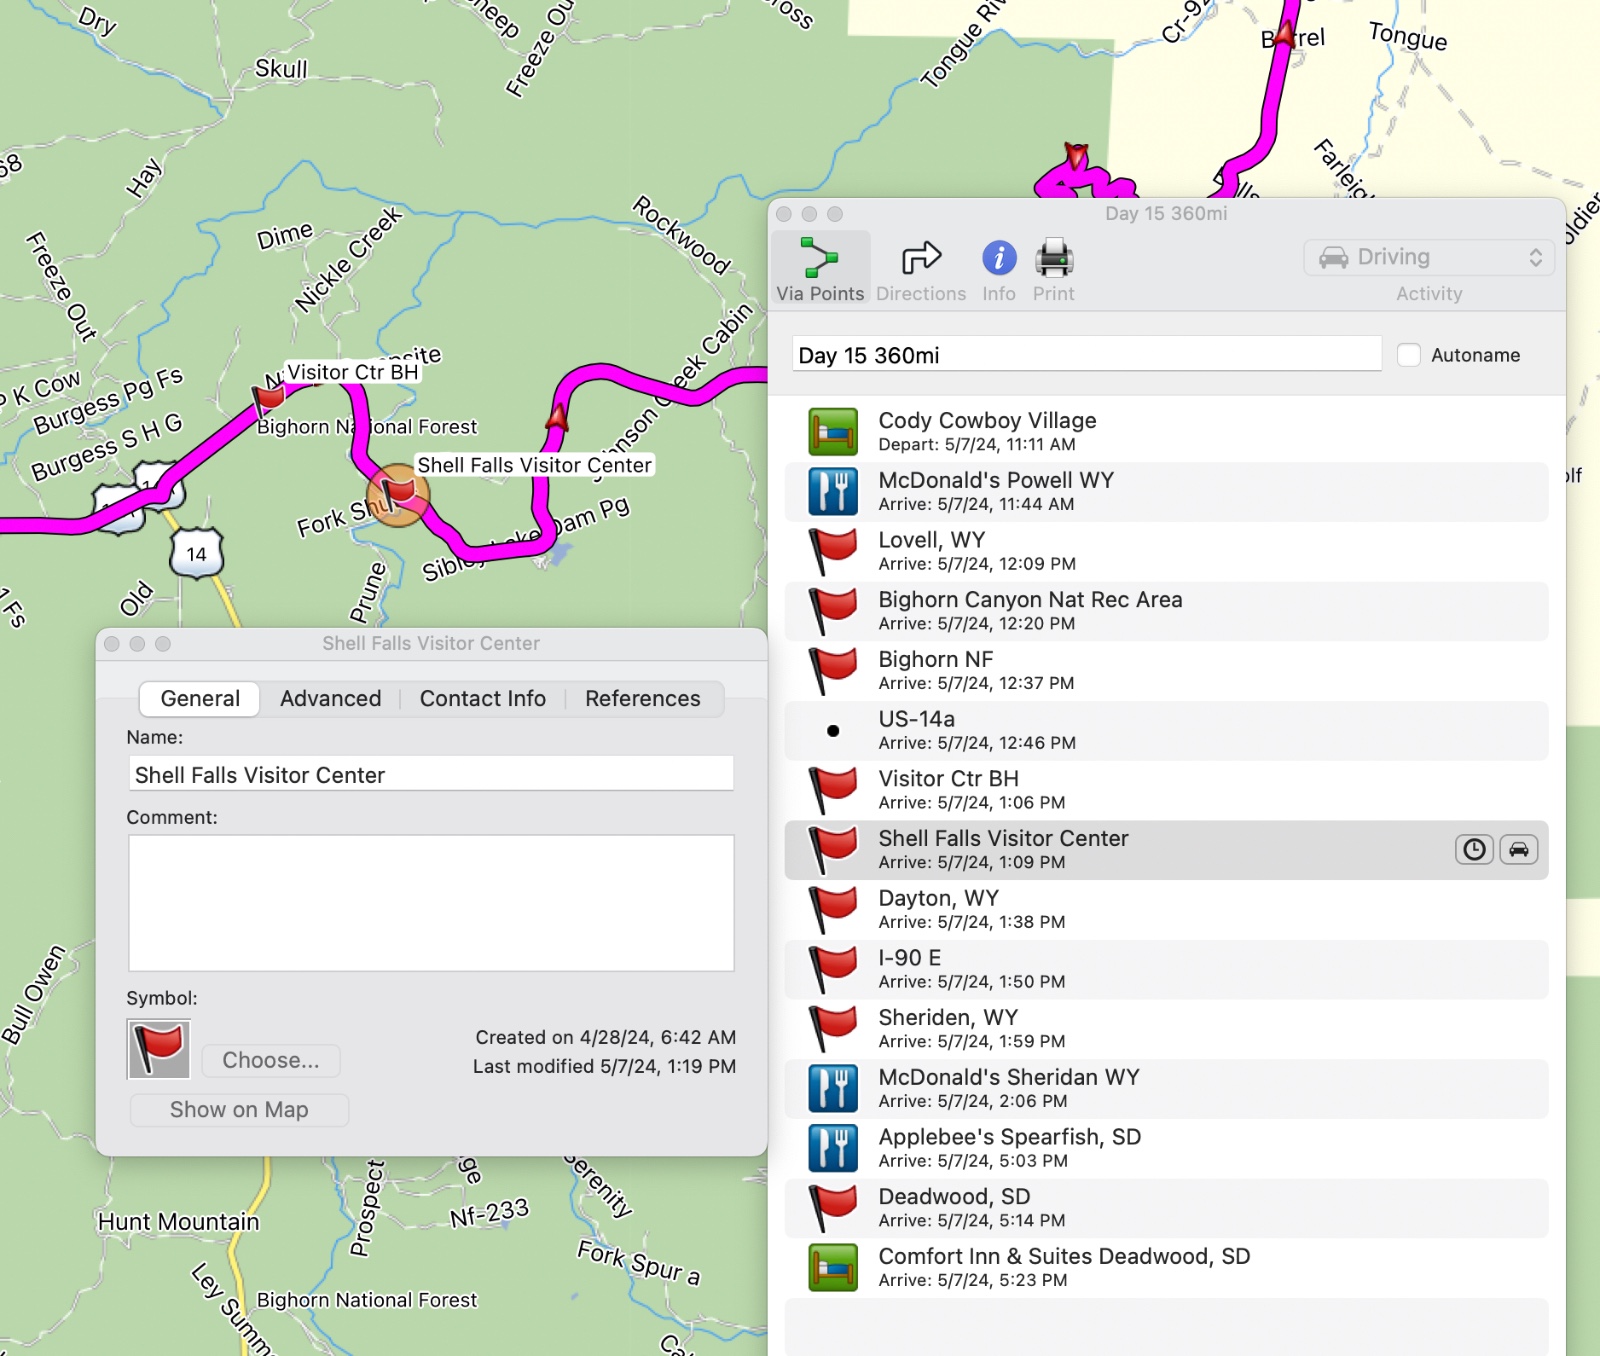The image size is (1600, 1356).
Task: Click the flag icon for Sheriden, WY
Action: tap(833, 1029)
